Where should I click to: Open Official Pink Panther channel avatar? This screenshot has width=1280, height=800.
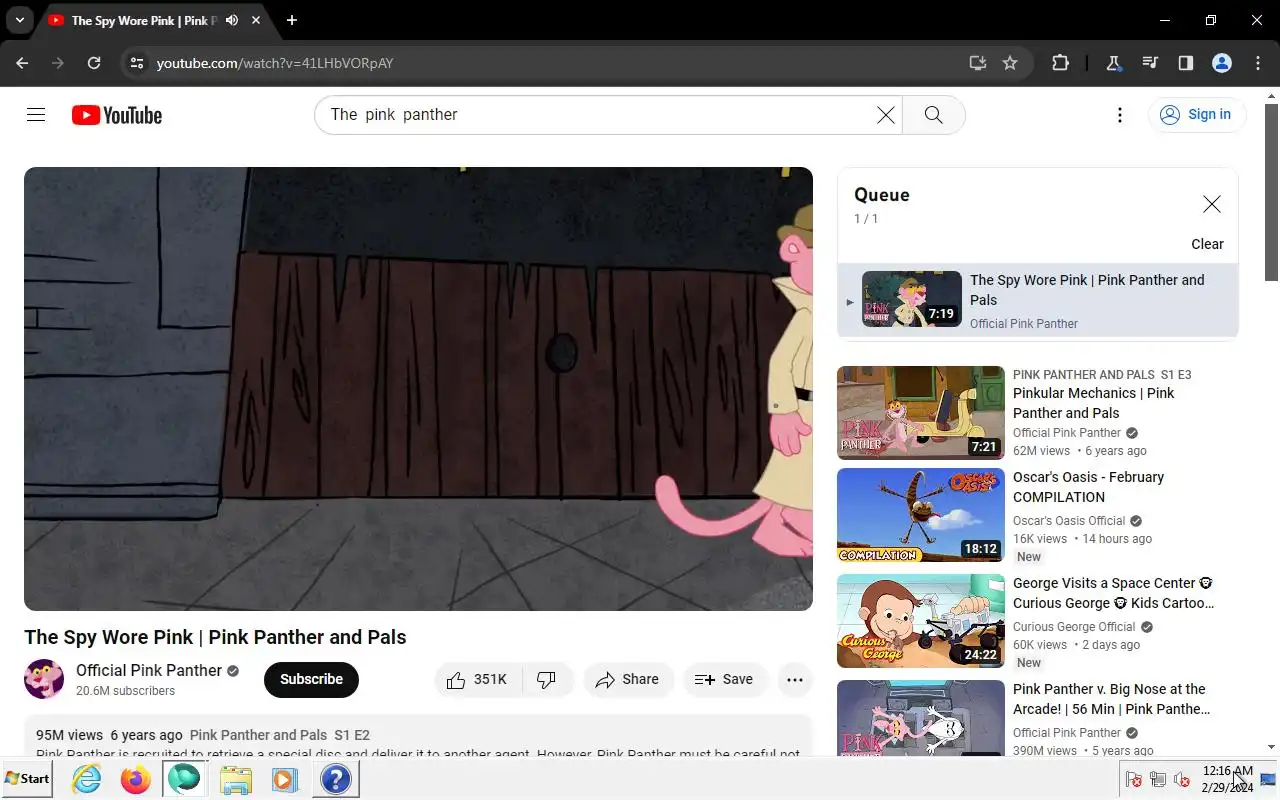coord(44,679)
